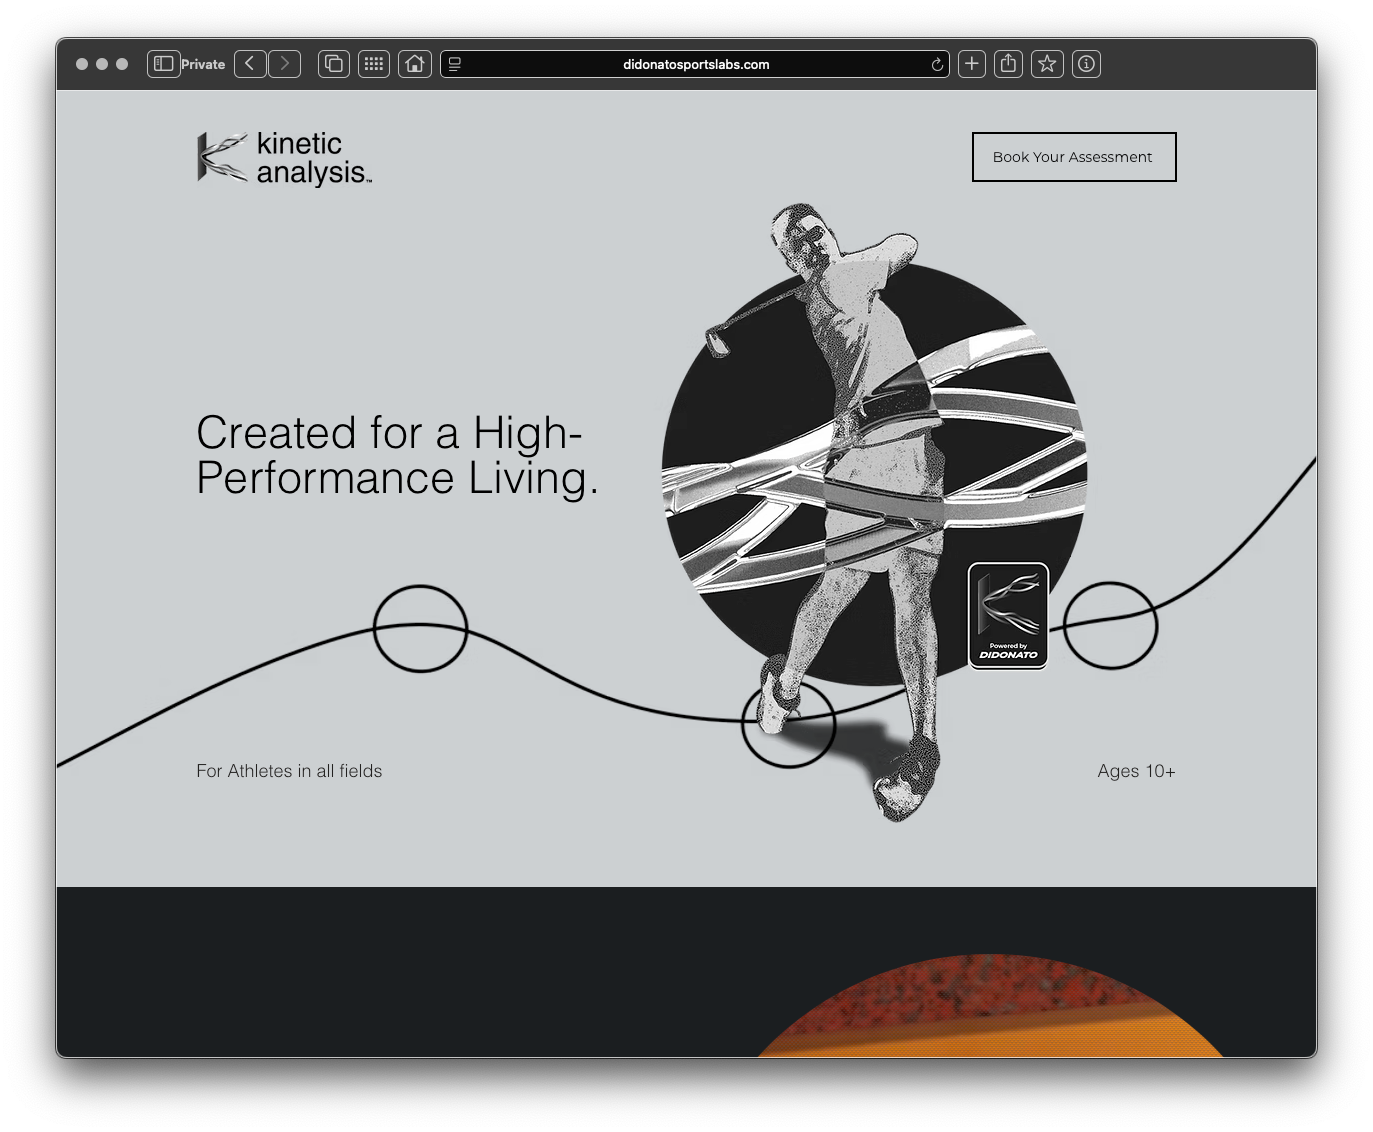
Task: Open the home page icon
Action: point(414,64)
